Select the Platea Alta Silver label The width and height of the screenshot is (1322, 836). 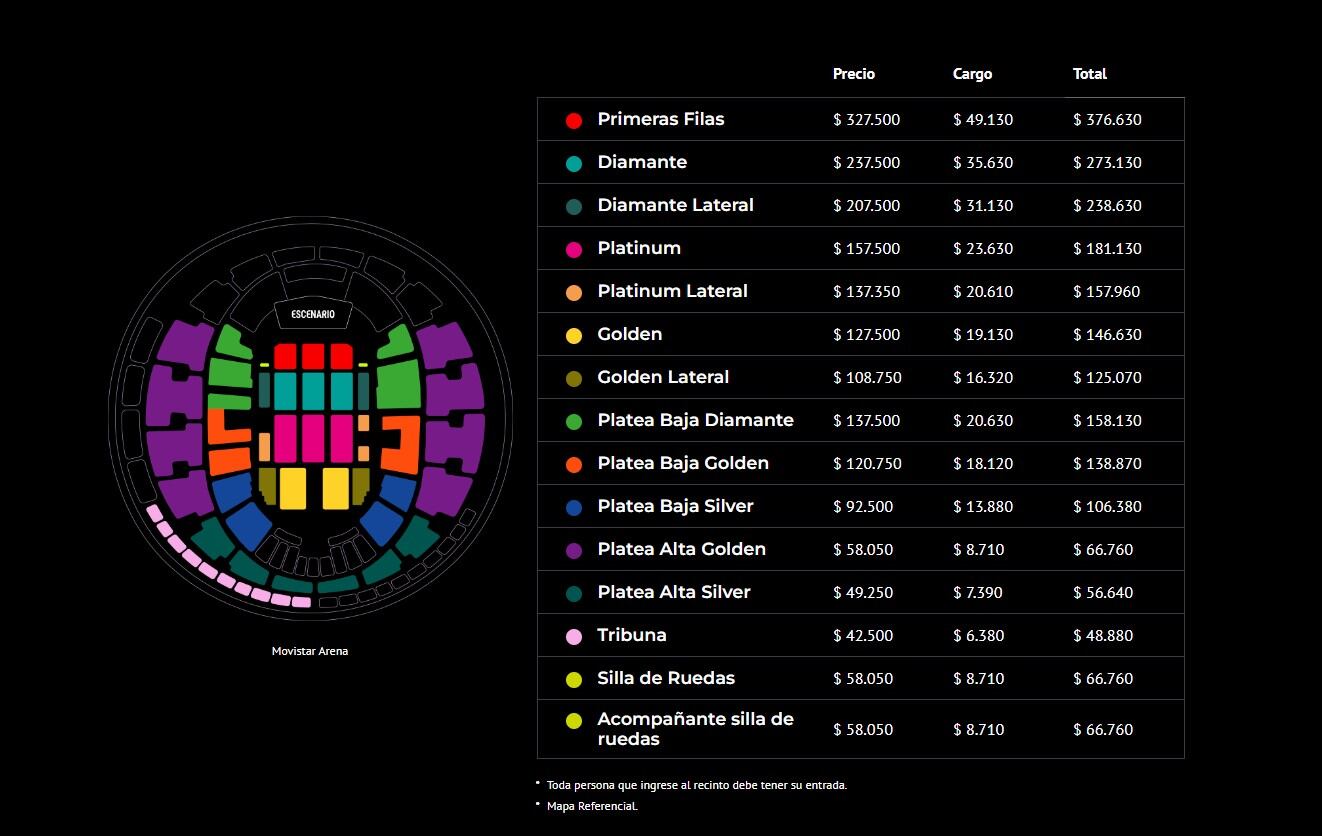point(674,592)
